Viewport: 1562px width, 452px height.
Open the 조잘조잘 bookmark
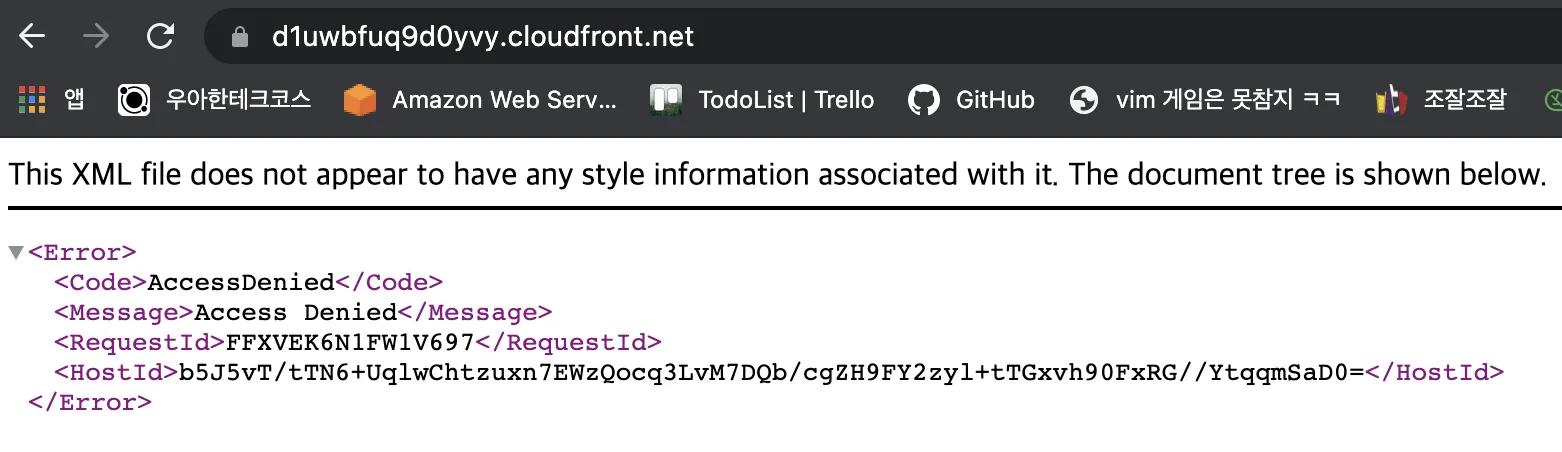point(1441,100)
